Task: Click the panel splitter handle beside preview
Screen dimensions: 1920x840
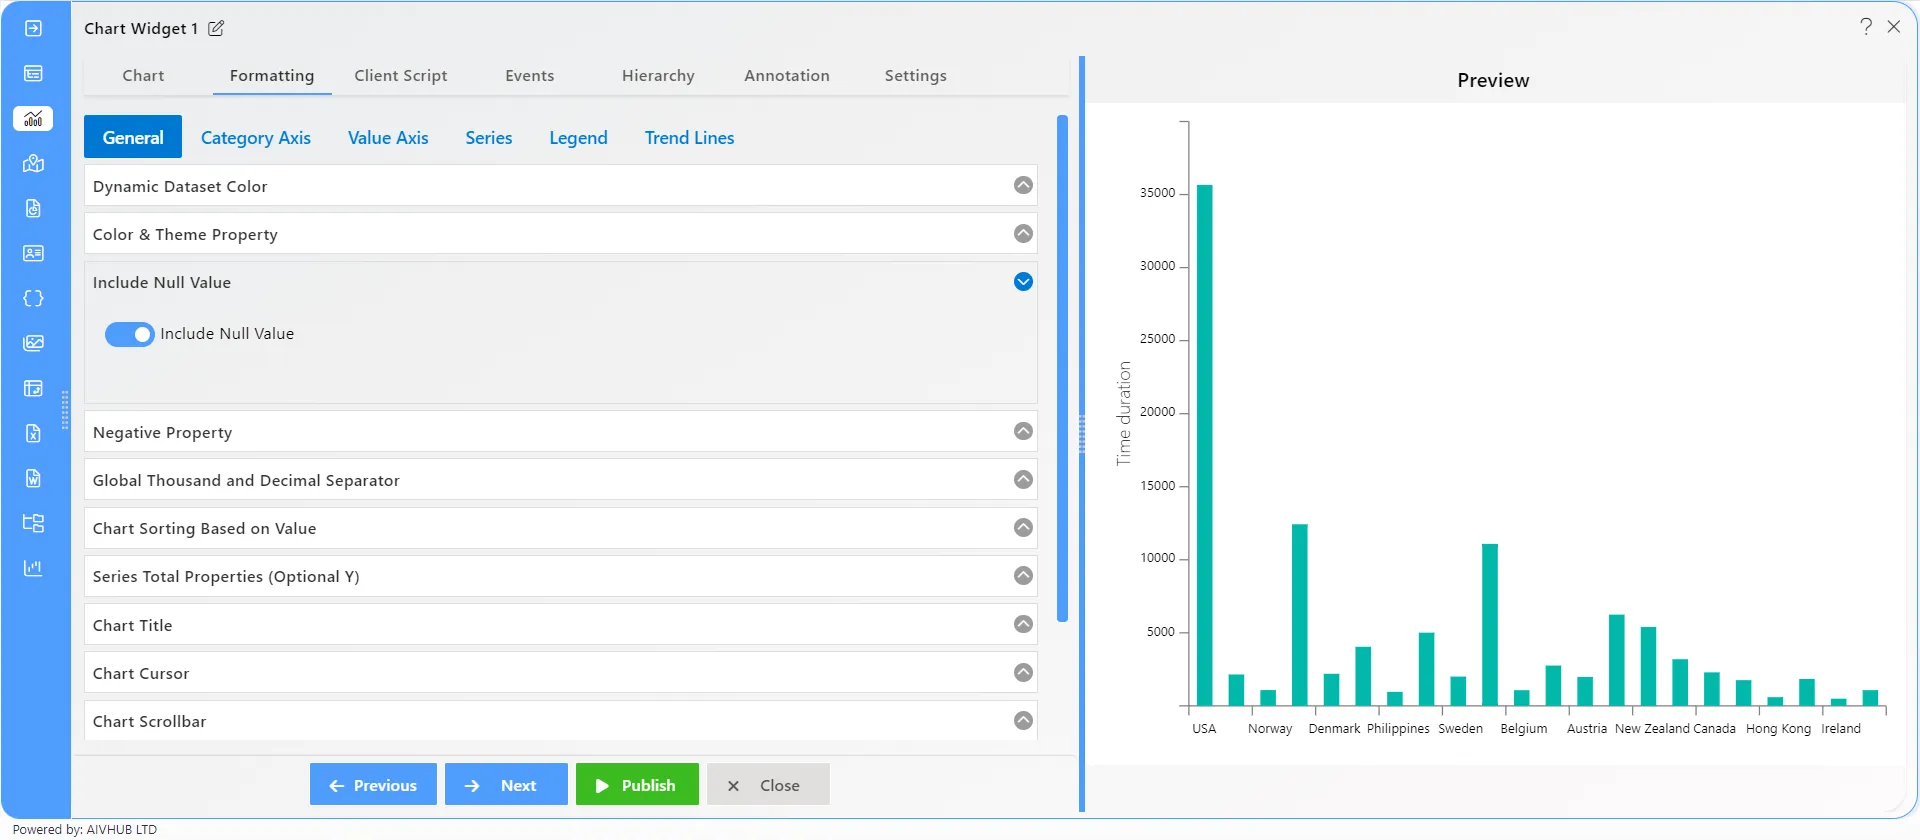Action: (1082, 435)
